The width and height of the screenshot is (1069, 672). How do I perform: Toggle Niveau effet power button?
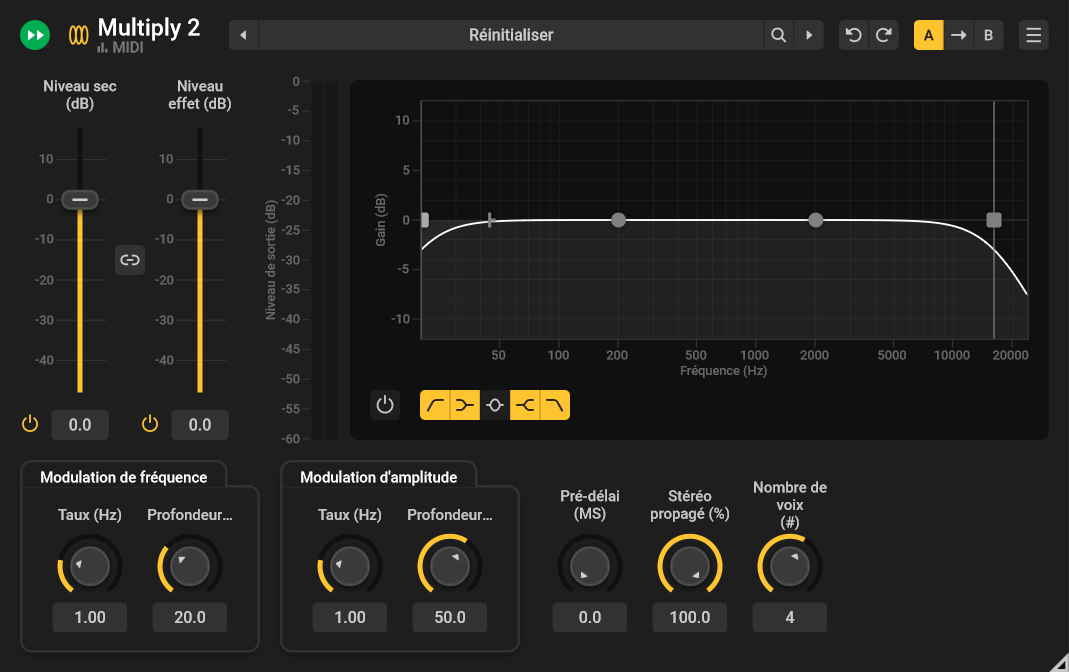click(150, 424)
